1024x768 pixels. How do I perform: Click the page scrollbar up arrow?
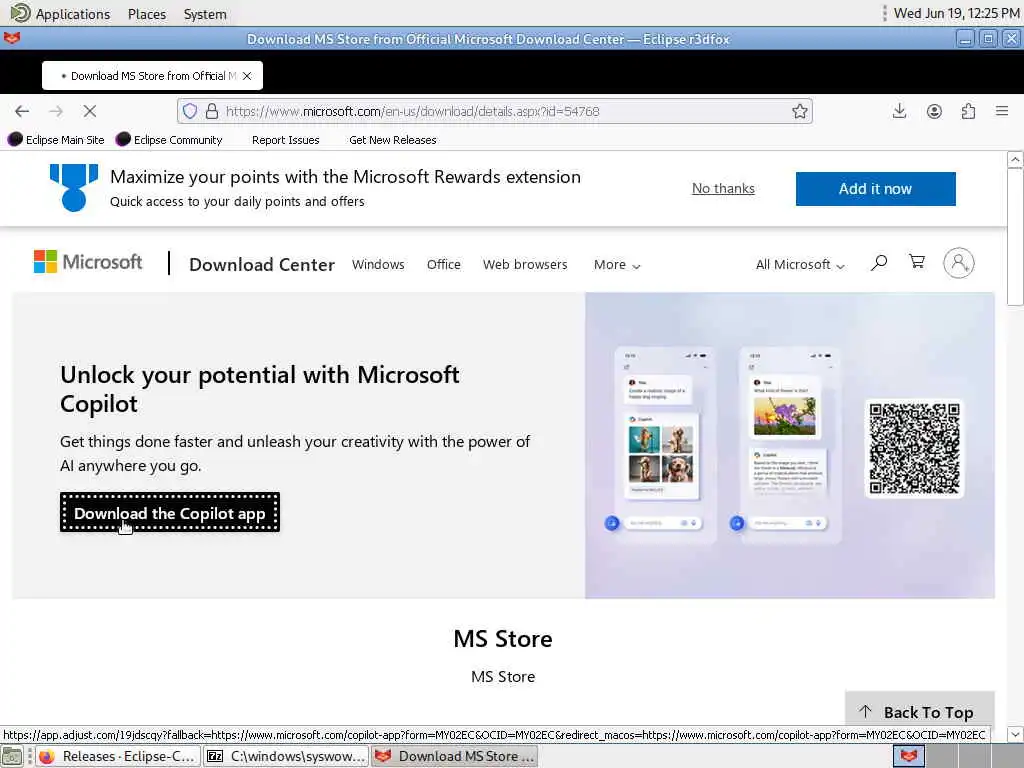(1015, 159)
